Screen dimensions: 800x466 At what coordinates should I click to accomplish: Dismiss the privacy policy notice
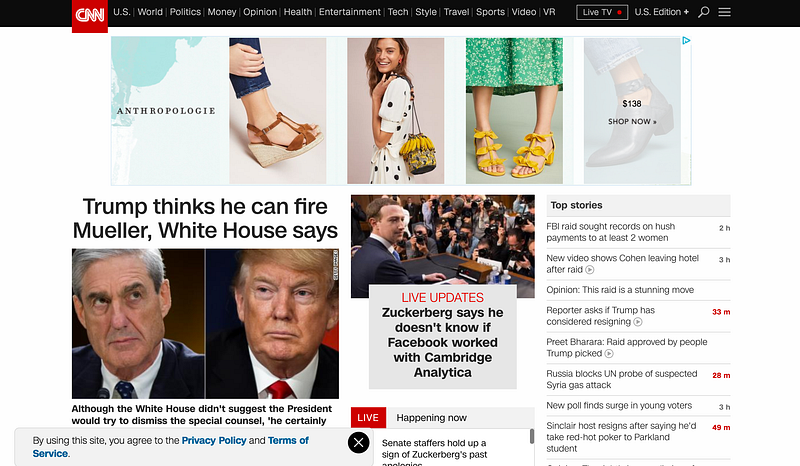tap(359, 443)
